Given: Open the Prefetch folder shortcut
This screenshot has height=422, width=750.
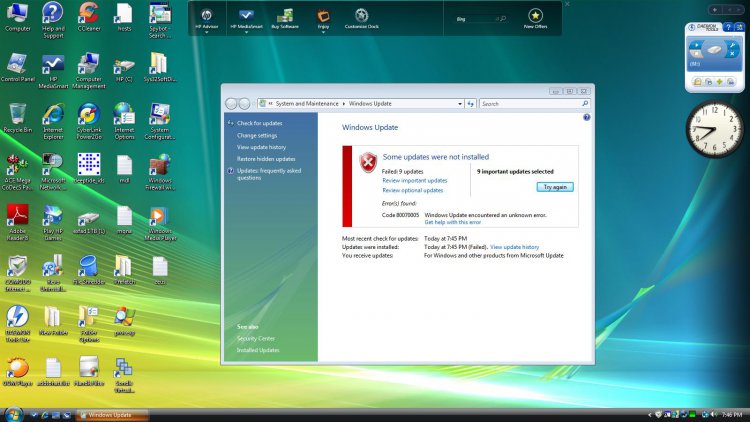Looking at the screenshot, I should click(x=124, y=270).
